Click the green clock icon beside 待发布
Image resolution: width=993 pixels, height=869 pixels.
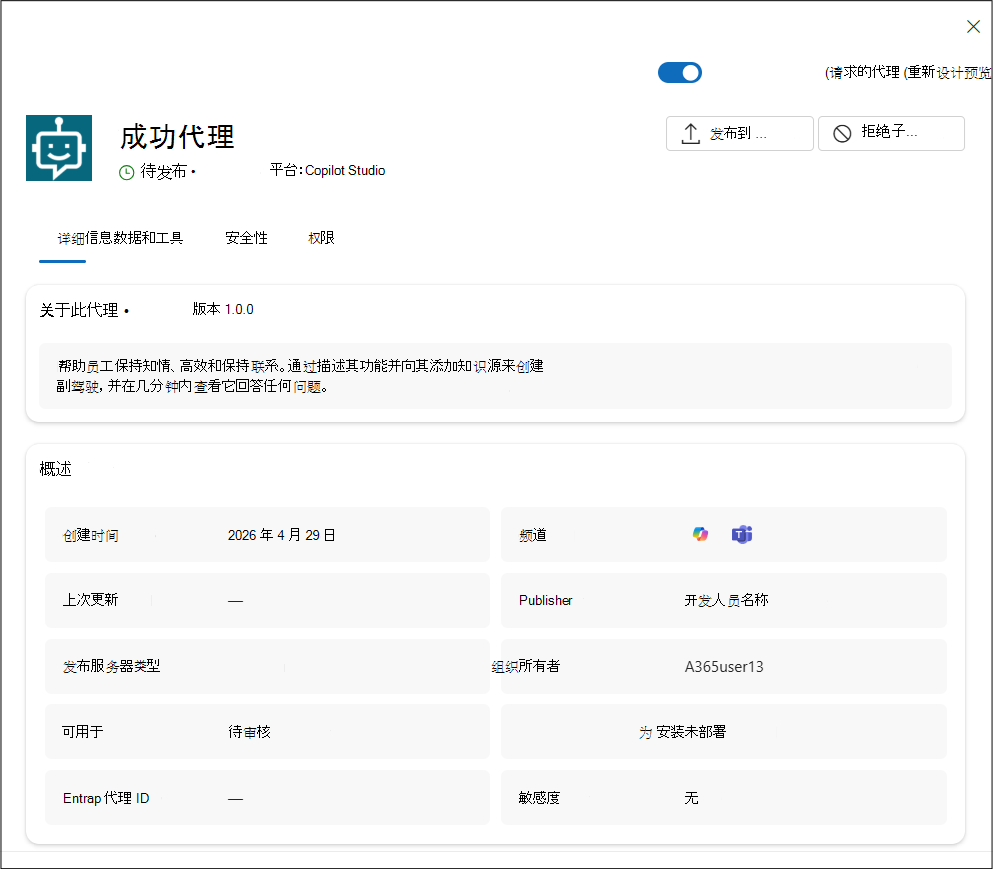tap(127, 172)
